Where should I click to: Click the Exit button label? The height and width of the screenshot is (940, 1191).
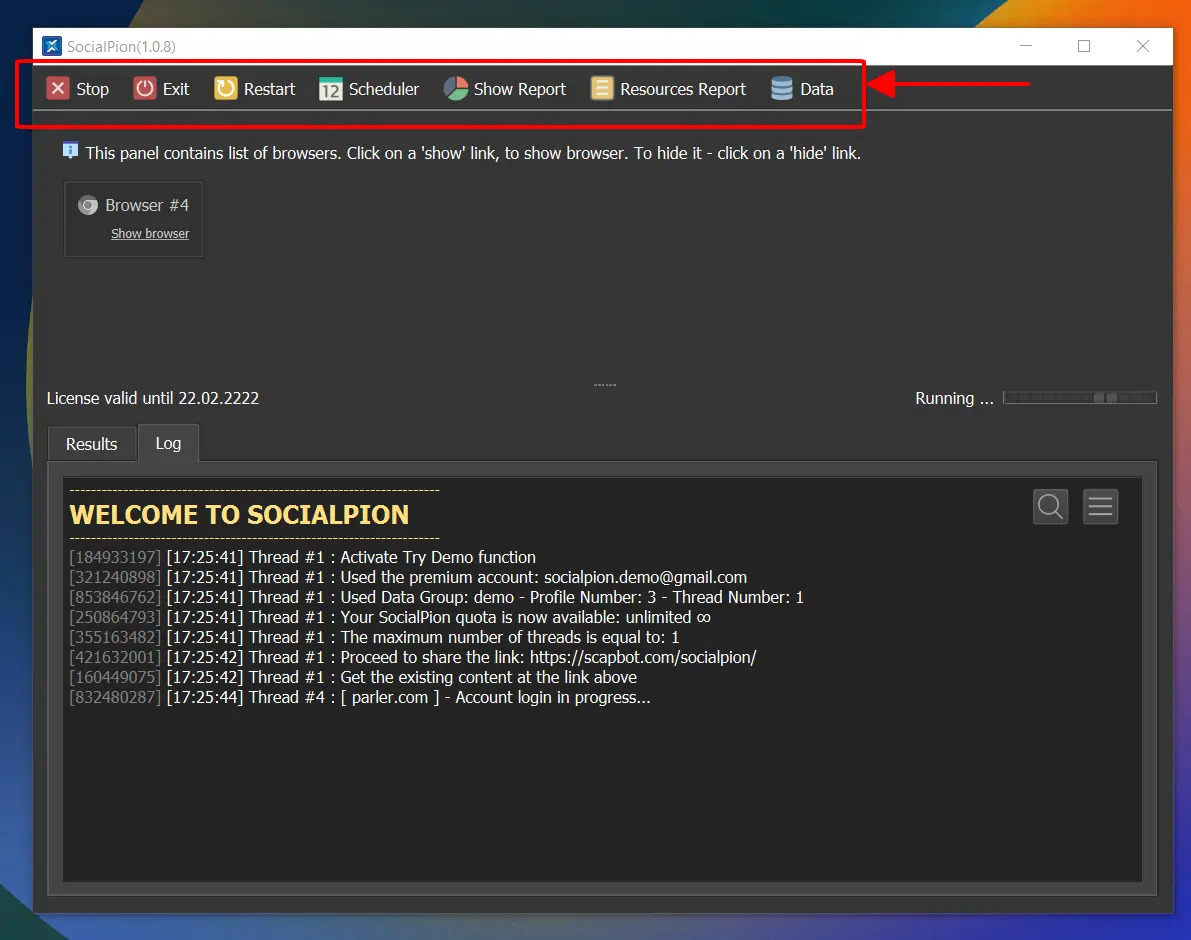(176, 90)
